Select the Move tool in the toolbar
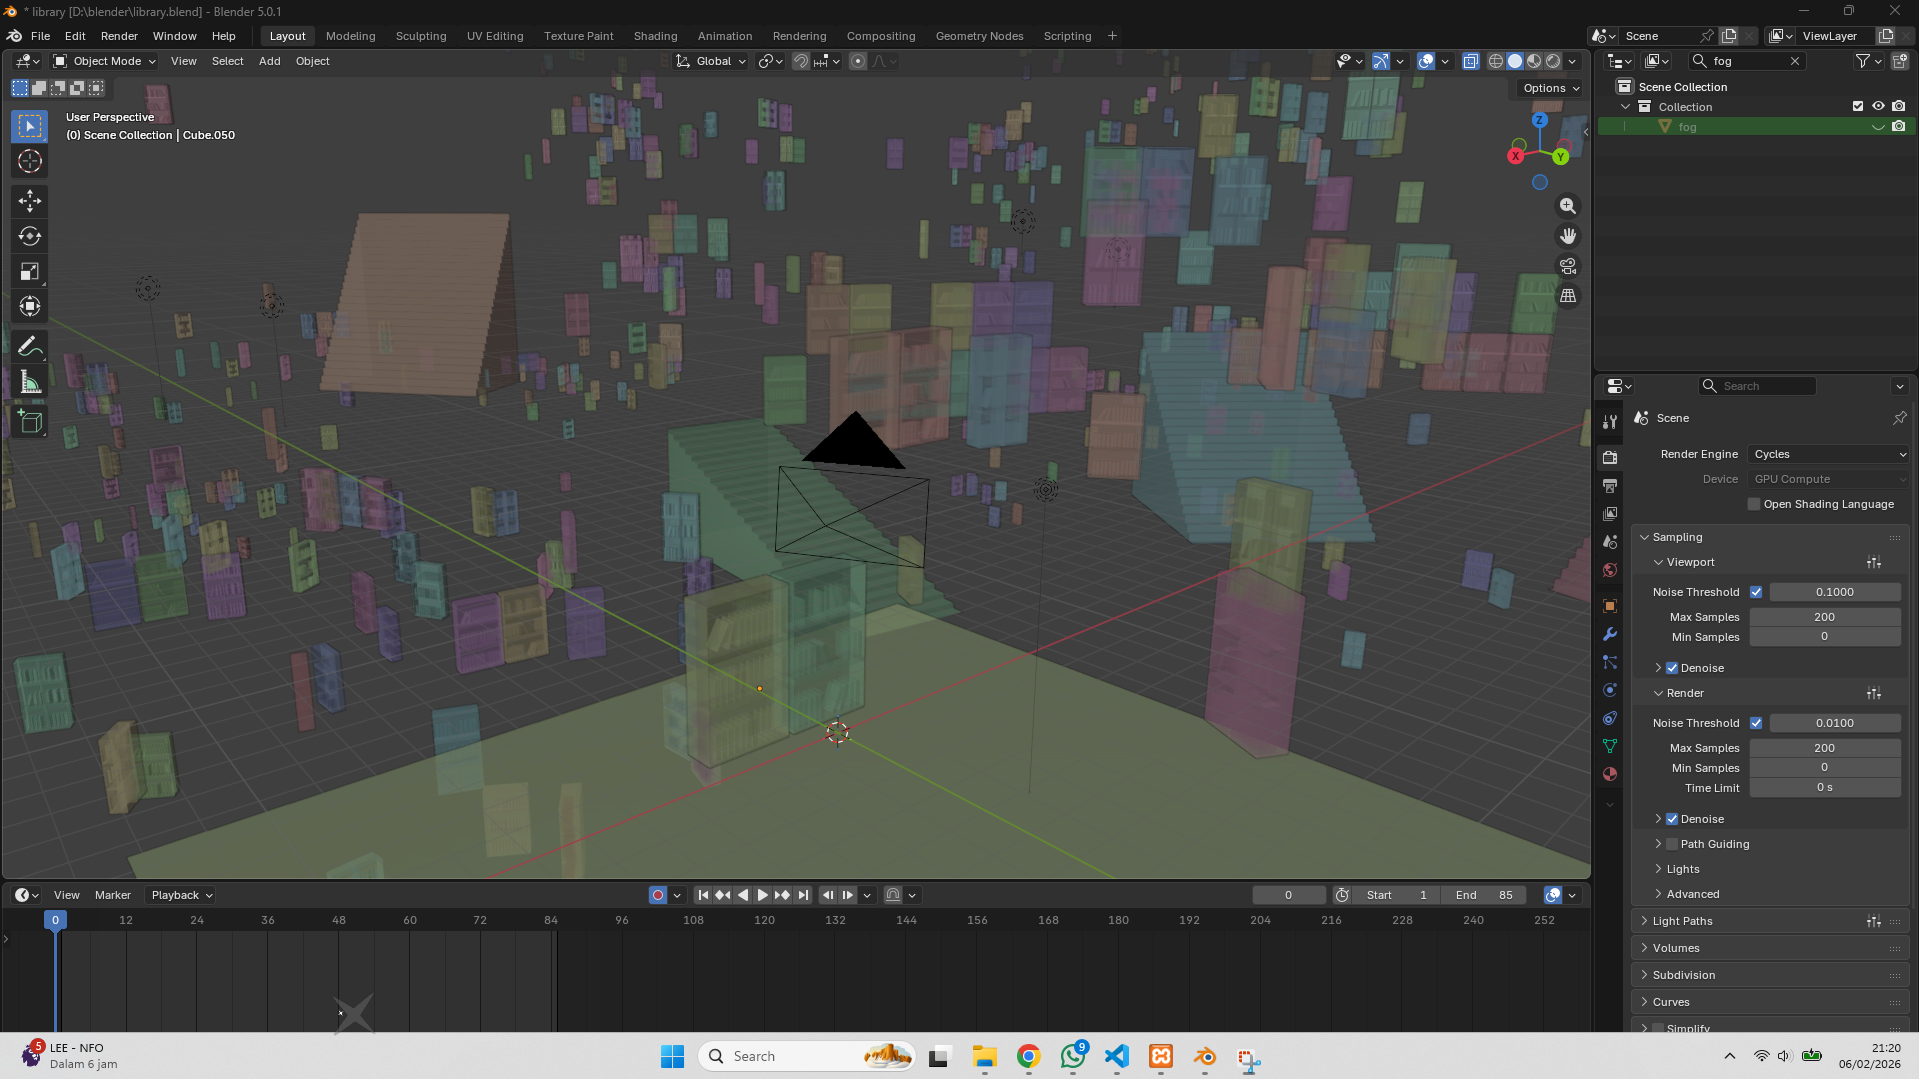Screen dimensions: 1919x1079 pos(29,201)
